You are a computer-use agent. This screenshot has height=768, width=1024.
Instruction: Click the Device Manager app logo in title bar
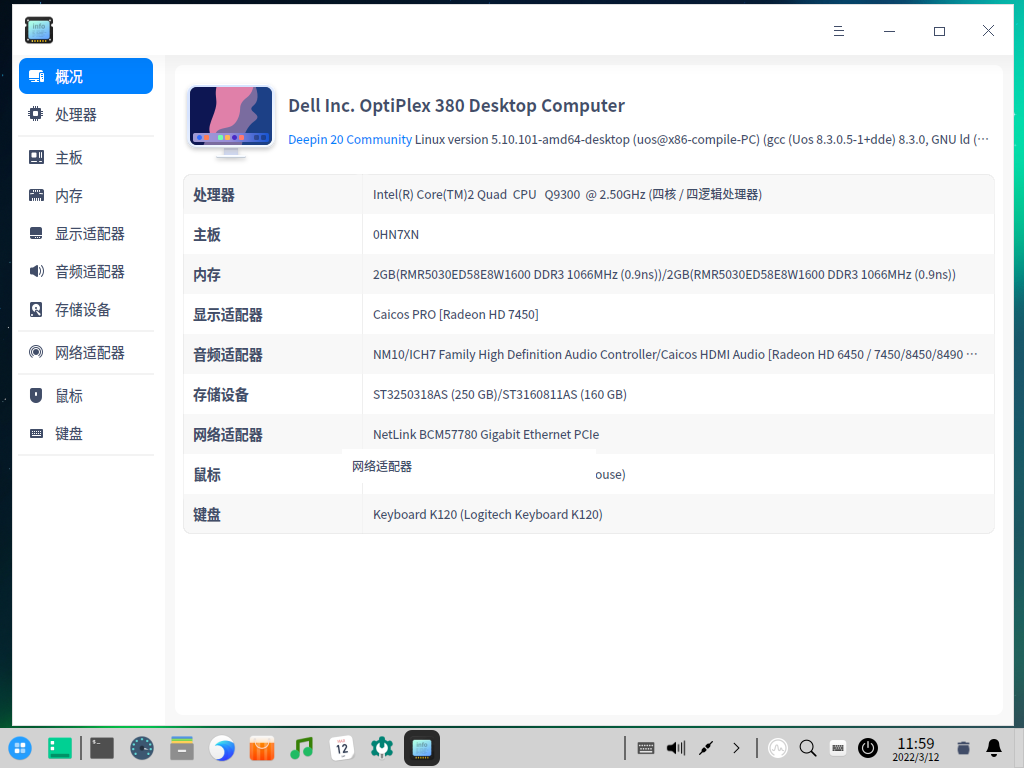click(39, 31)
